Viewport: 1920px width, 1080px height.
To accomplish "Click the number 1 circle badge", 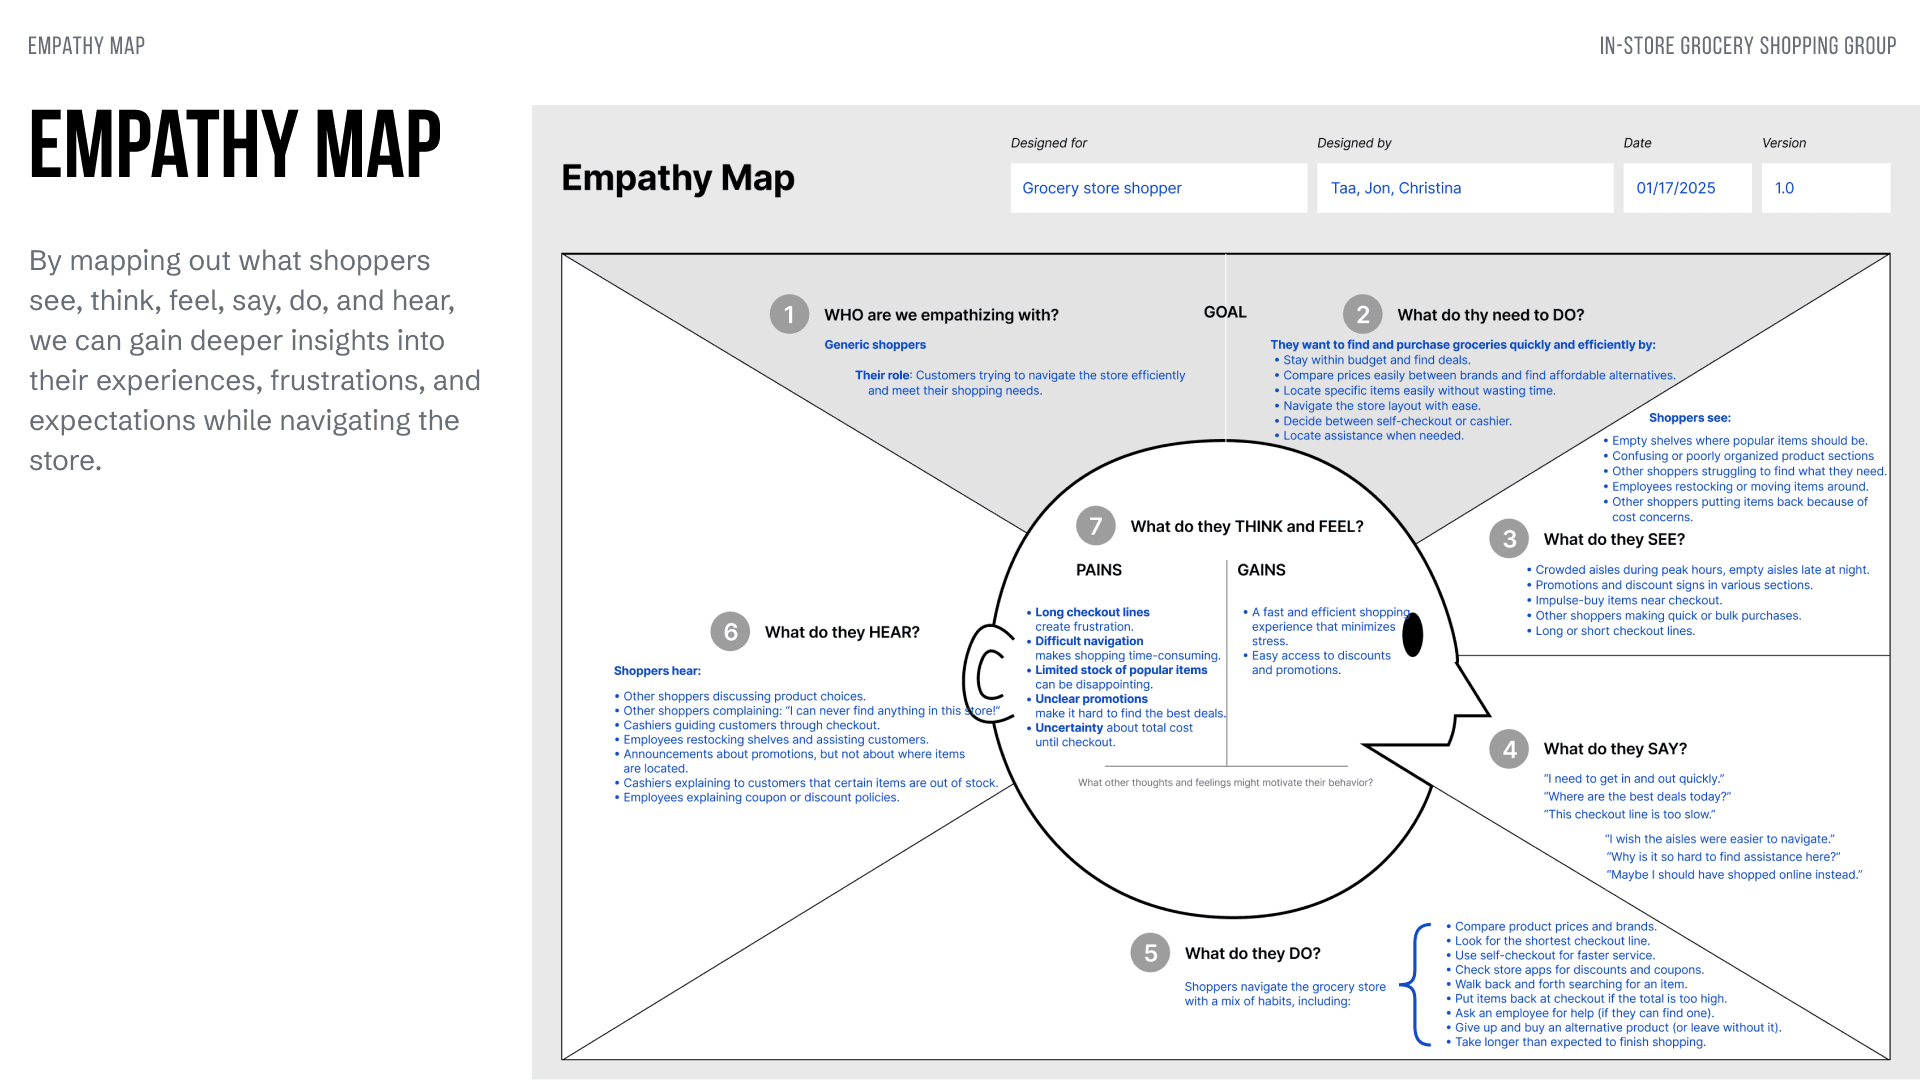I will tap(789, 314).
